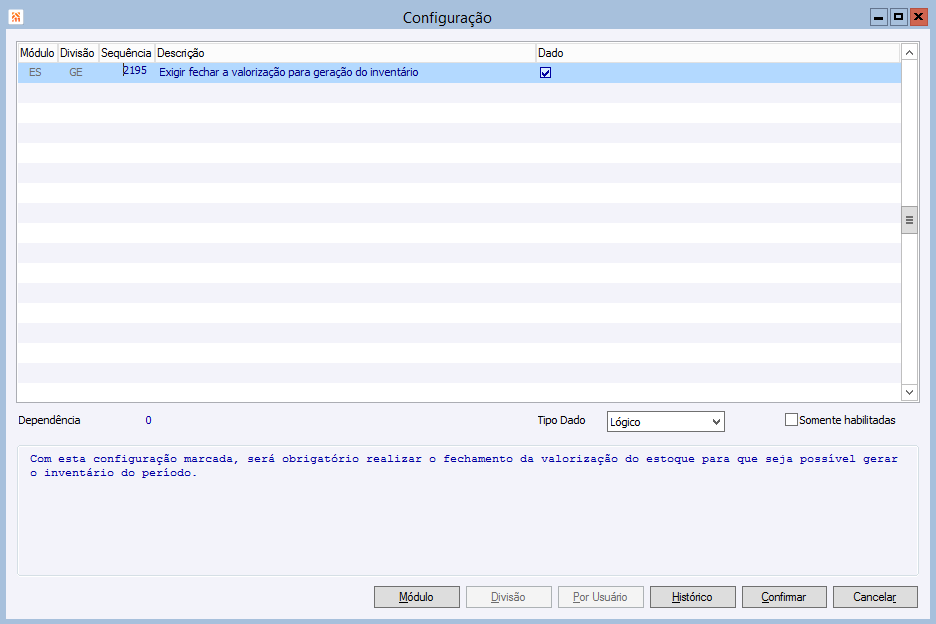936x624 pixels.
Task: Maximize the Configuração window
Action: click(898, 17)
